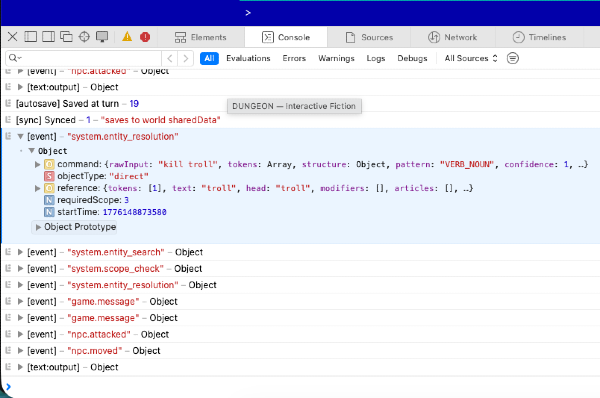This screenshot has width=600, height=398.
Task: Expand the bottom npc.attacked event
Action: [x=20, y=334]
